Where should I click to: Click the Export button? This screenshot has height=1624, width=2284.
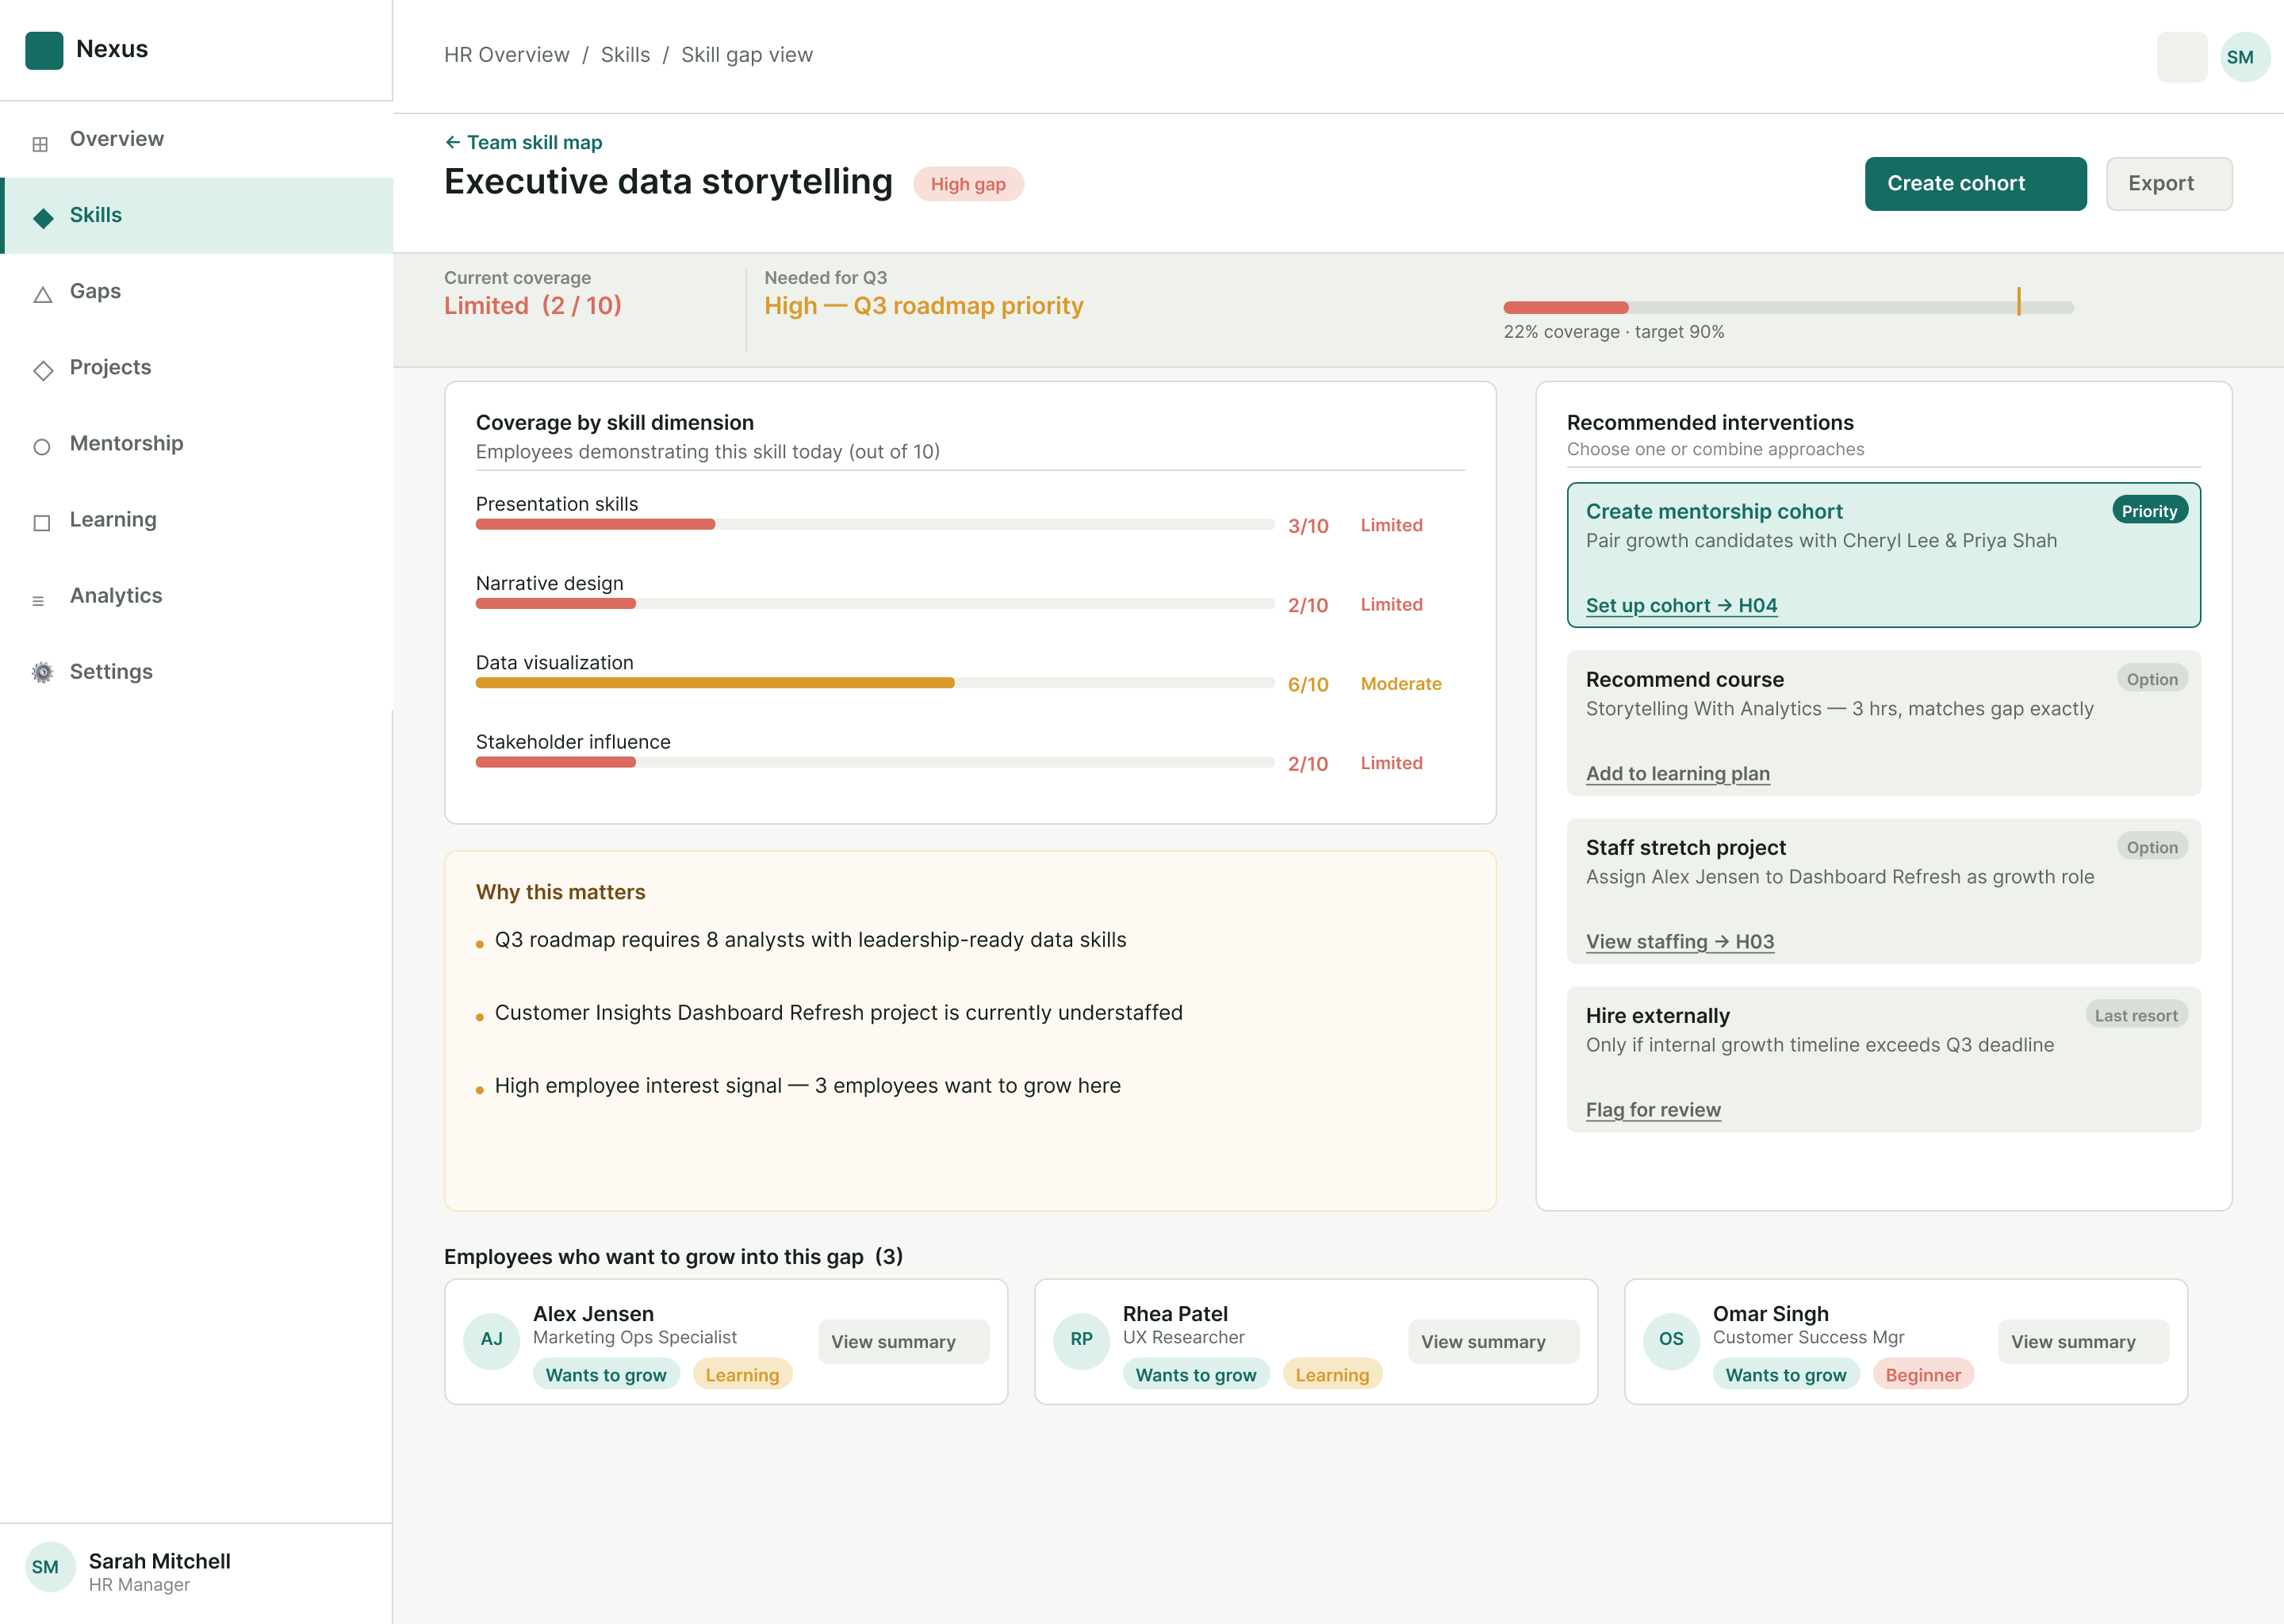2168,183
